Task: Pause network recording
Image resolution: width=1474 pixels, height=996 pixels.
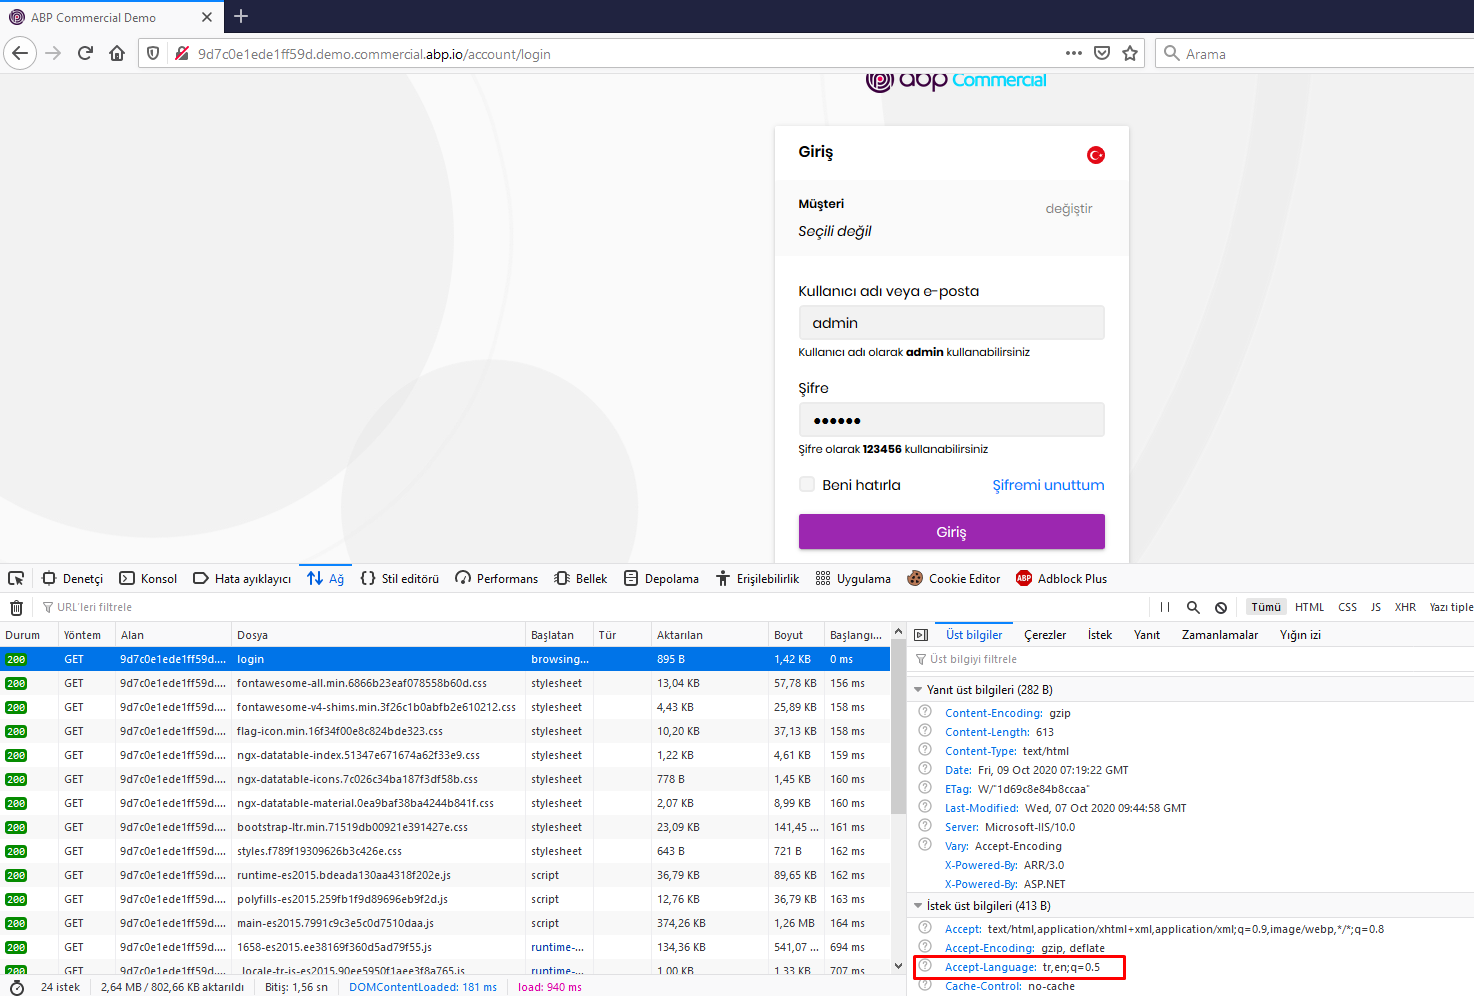Action: 1165,607
